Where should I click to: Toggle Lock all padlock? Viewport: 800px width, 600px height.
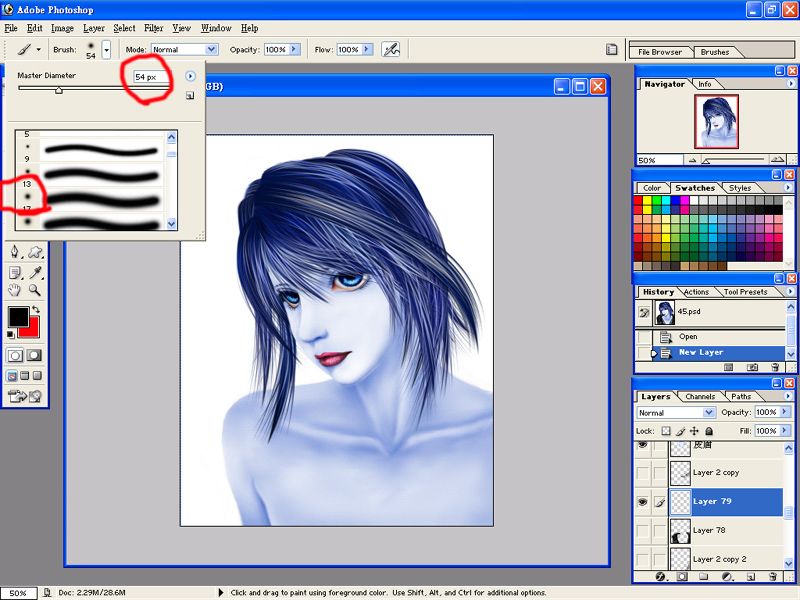(x=709, y=431)
